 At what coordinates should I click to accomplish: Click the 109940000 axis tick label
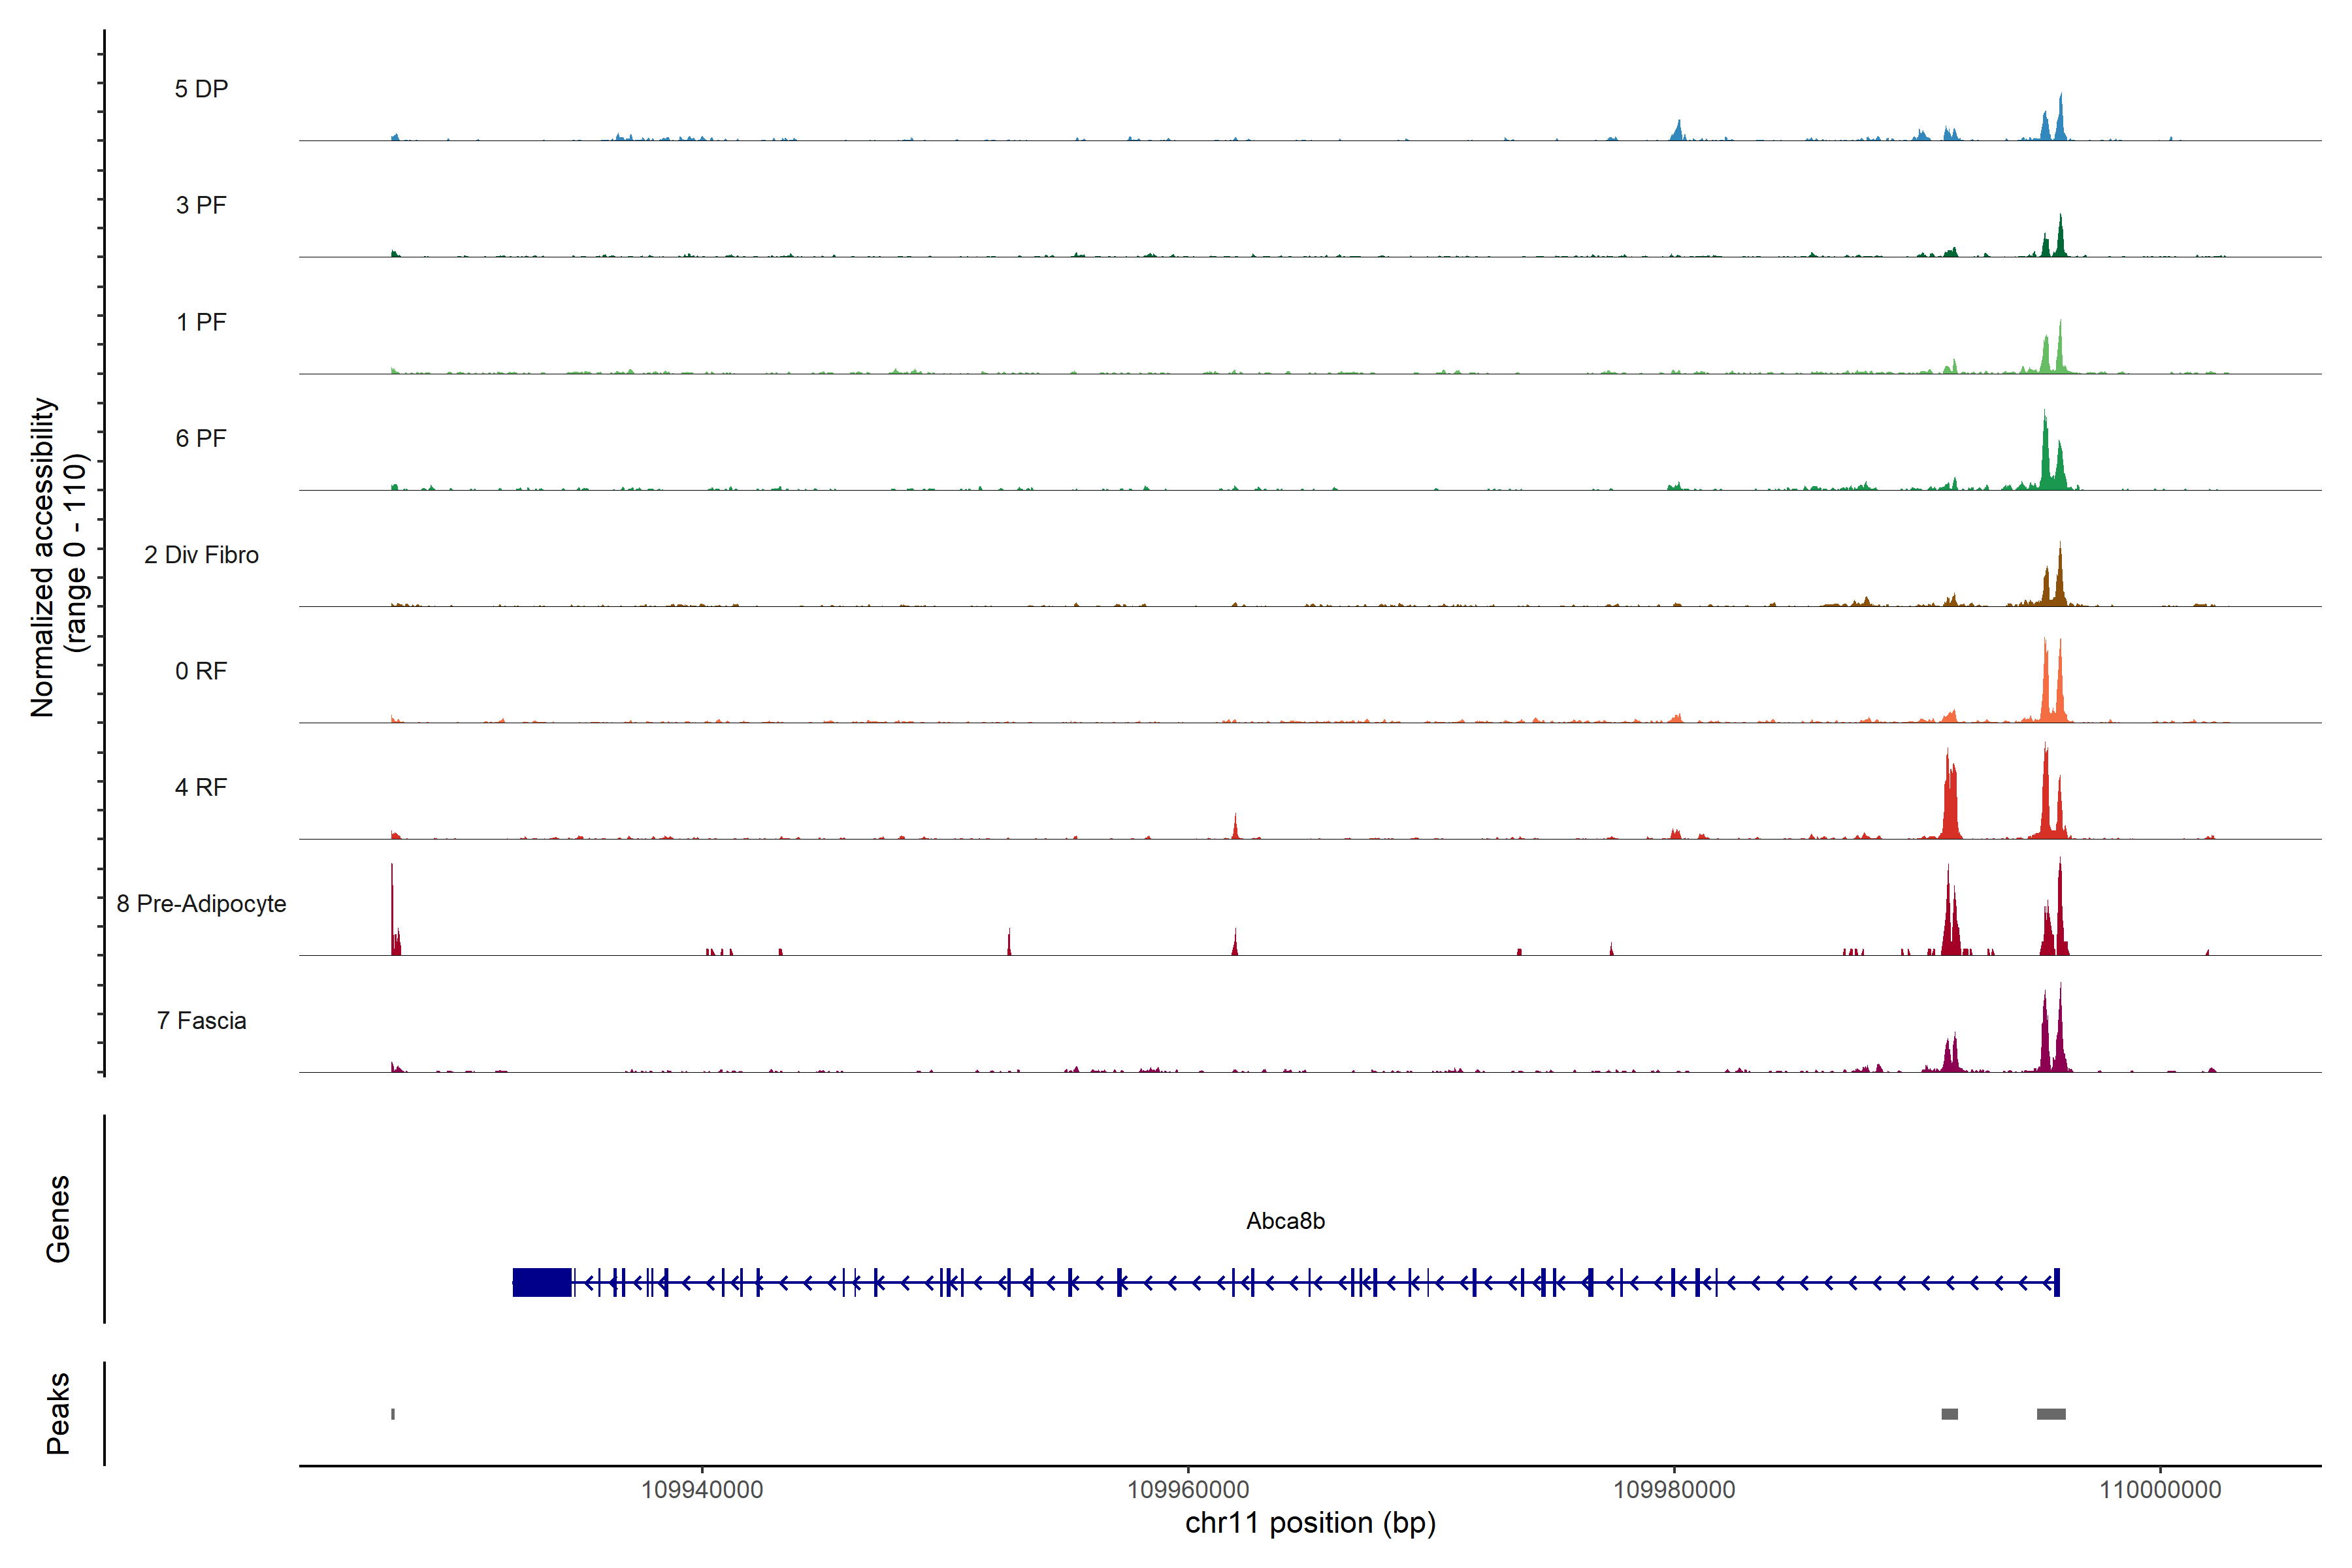point(702,1490)
